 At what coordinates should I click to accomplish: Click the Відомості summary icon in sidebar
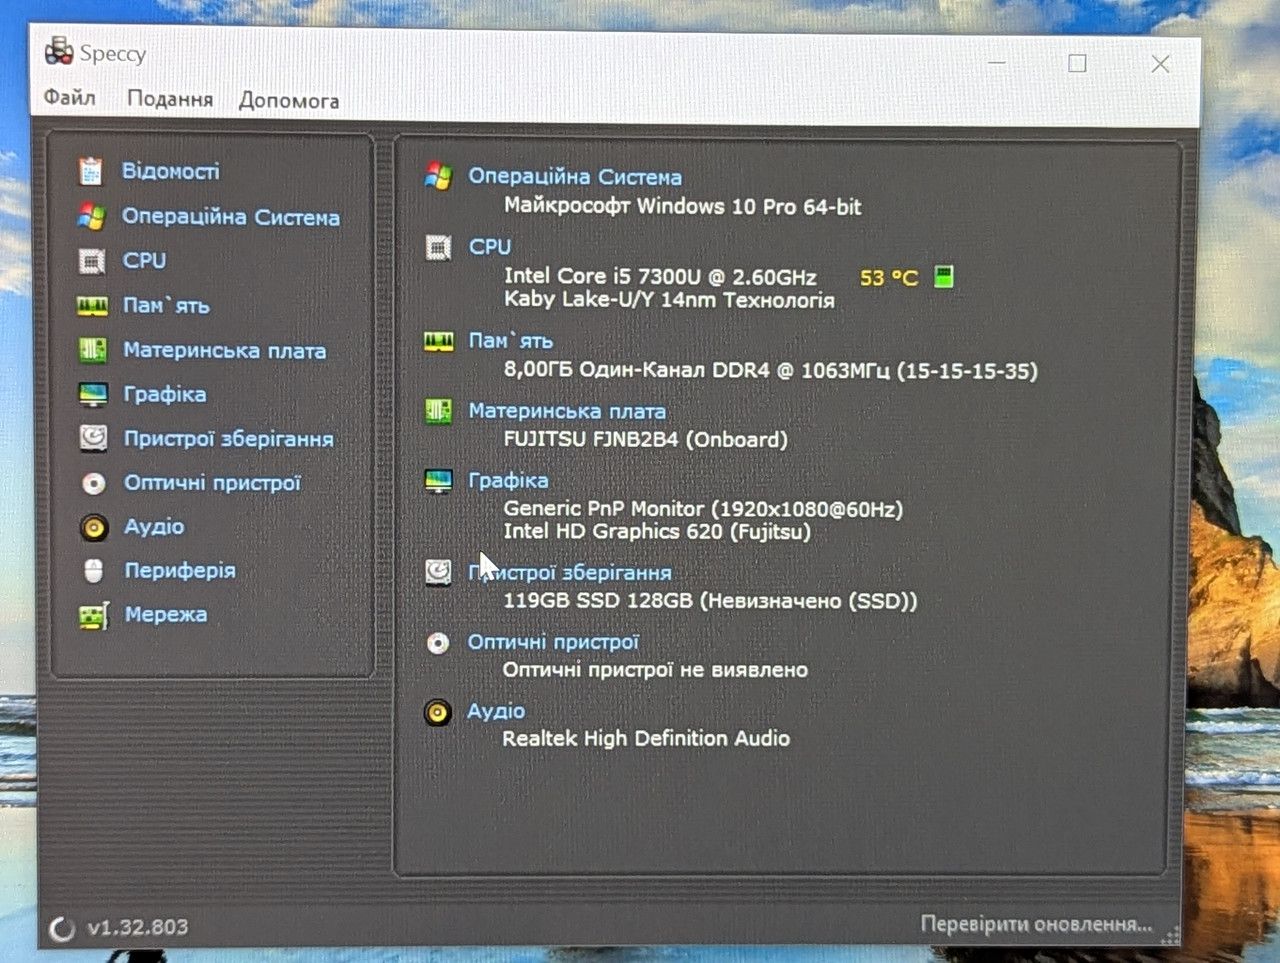coord(91,172)
